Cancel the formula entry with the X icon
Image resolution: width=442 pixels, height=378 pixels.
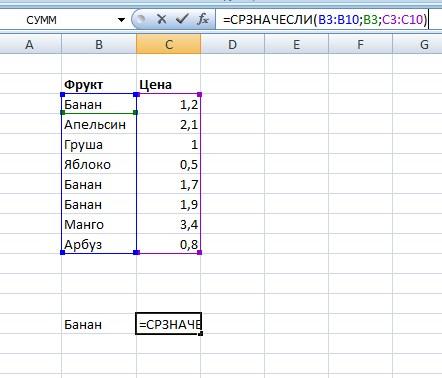point(161,19)
